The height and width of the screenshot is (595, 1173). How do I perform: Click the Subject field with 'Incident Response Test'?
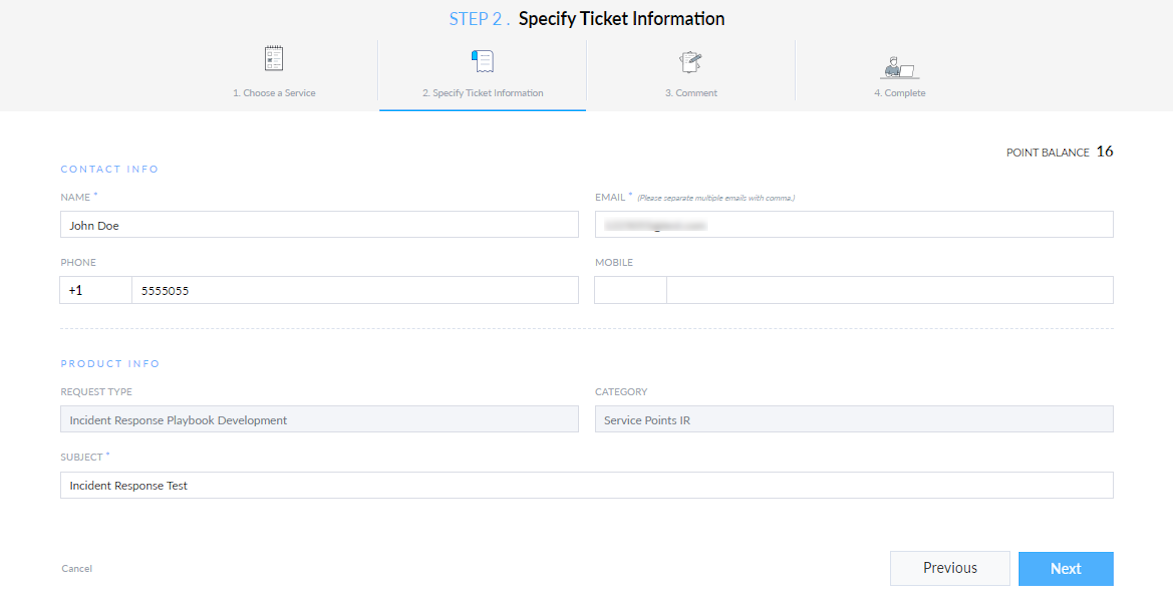click(586, 485)
